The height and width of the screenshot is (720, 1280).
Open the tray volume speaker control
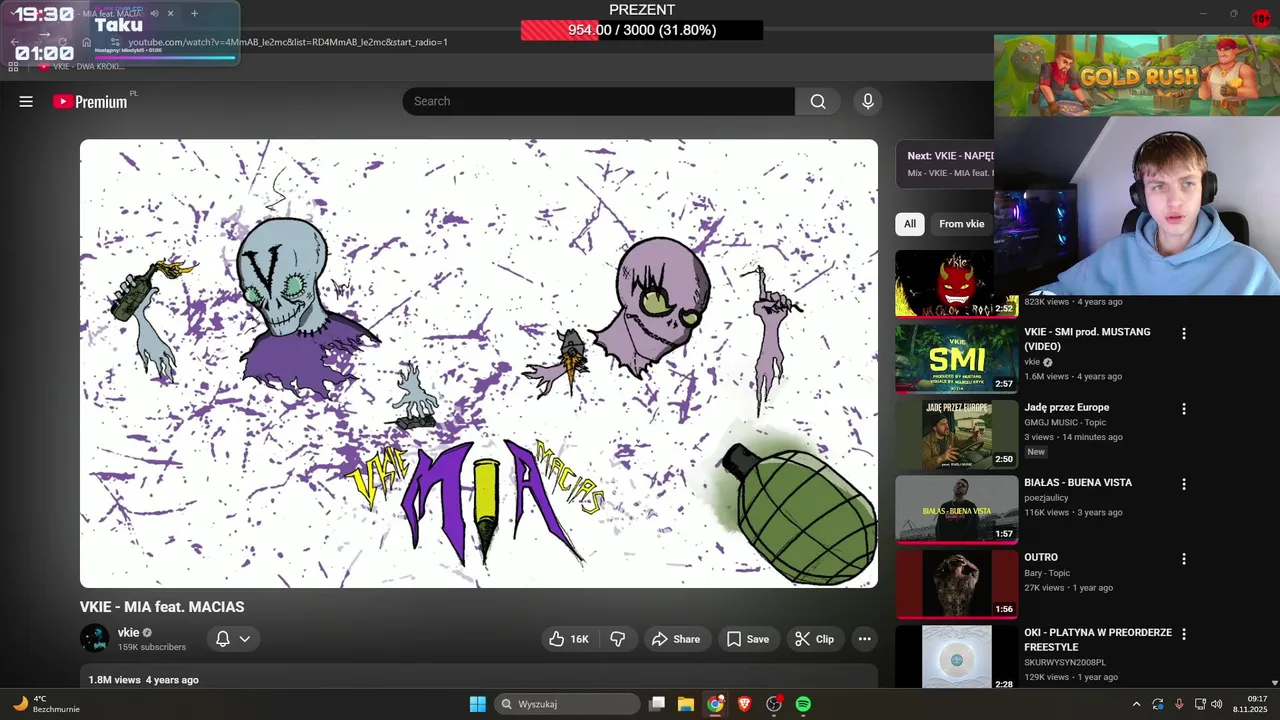(x=1217, y=704)
